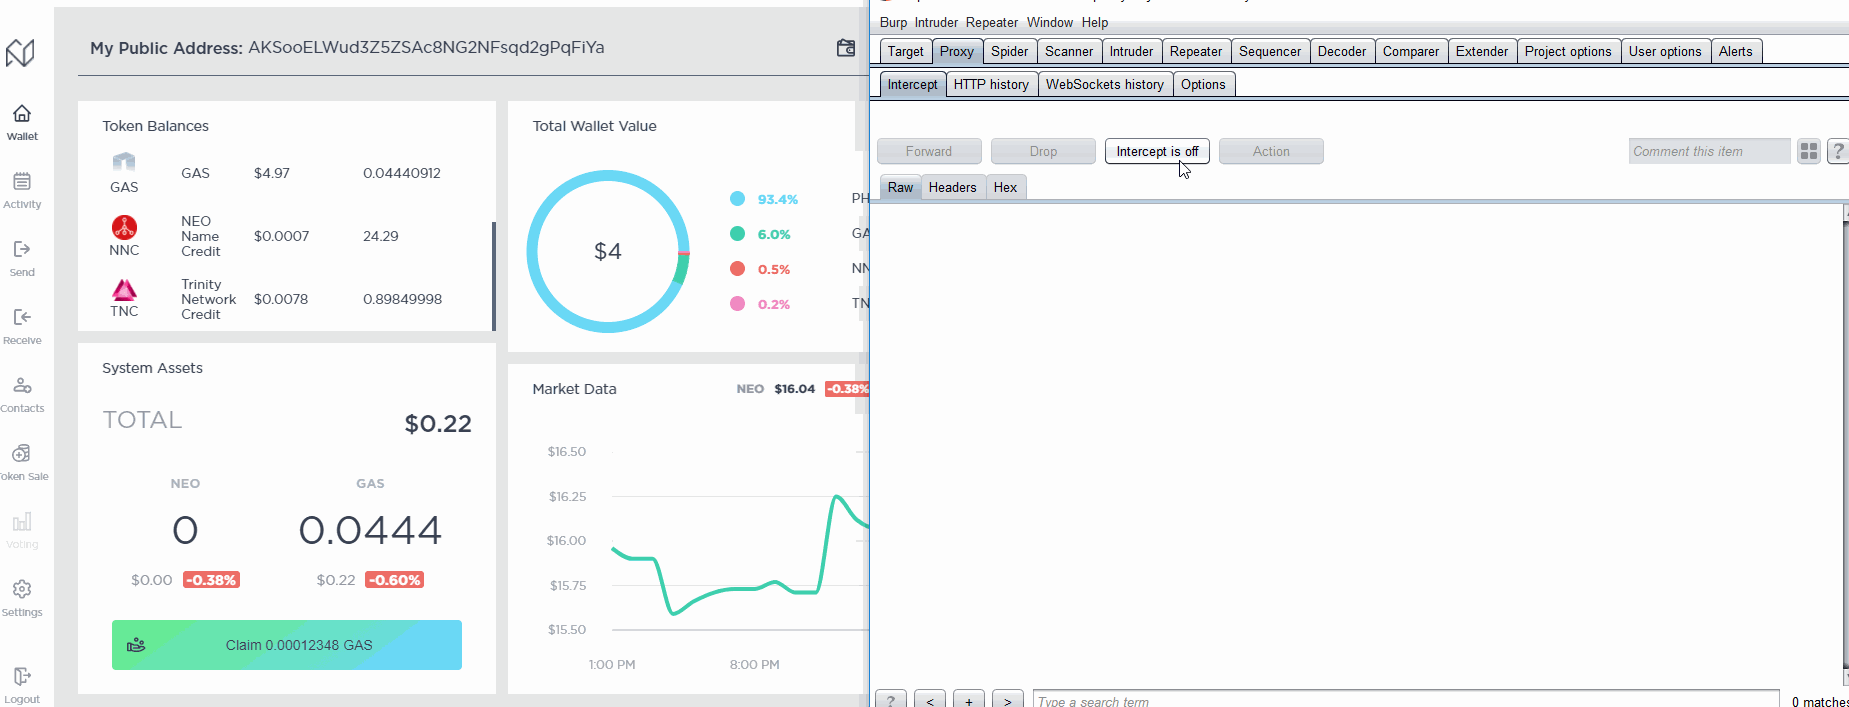Open the Alerts tab
Screen dimensions: 1849x707
click(x=1736, y=51)
